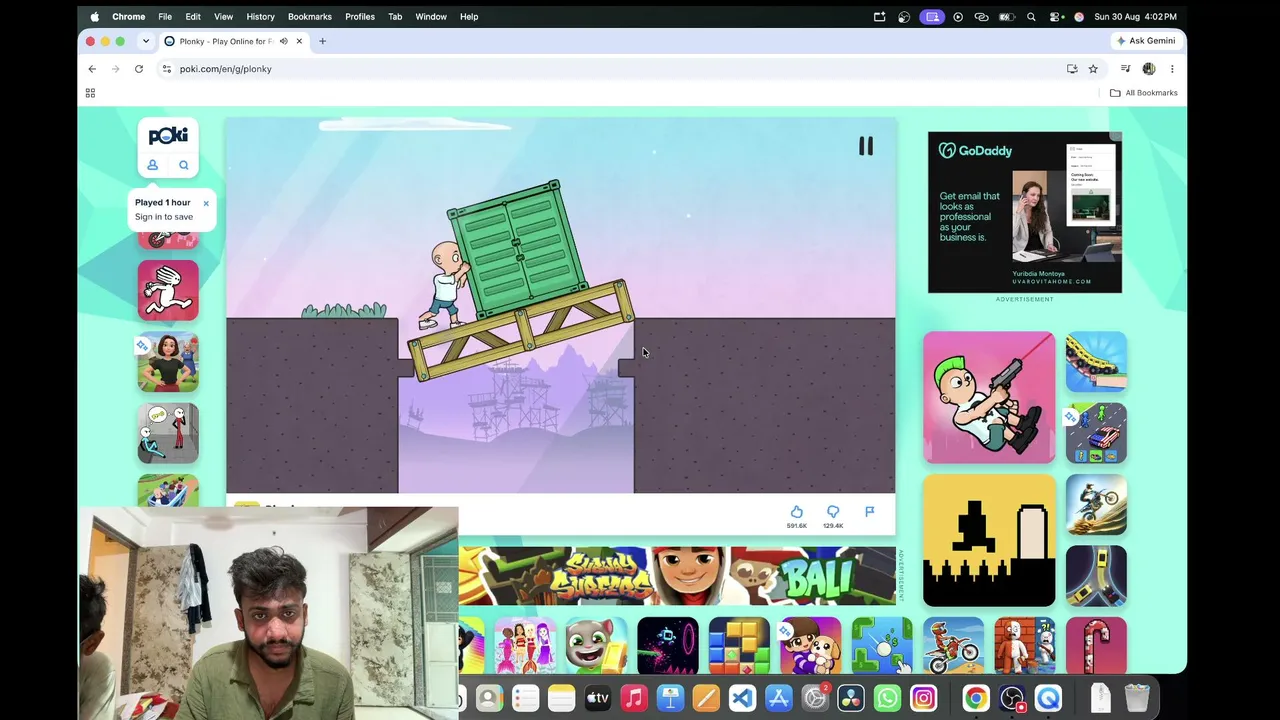Open Instagram from the Dock

tap(924, 698)
